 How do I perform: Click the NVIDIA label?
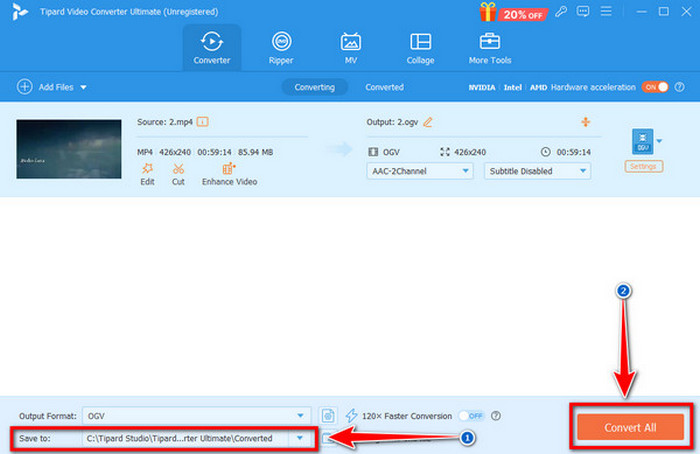[x=482, y=87]
